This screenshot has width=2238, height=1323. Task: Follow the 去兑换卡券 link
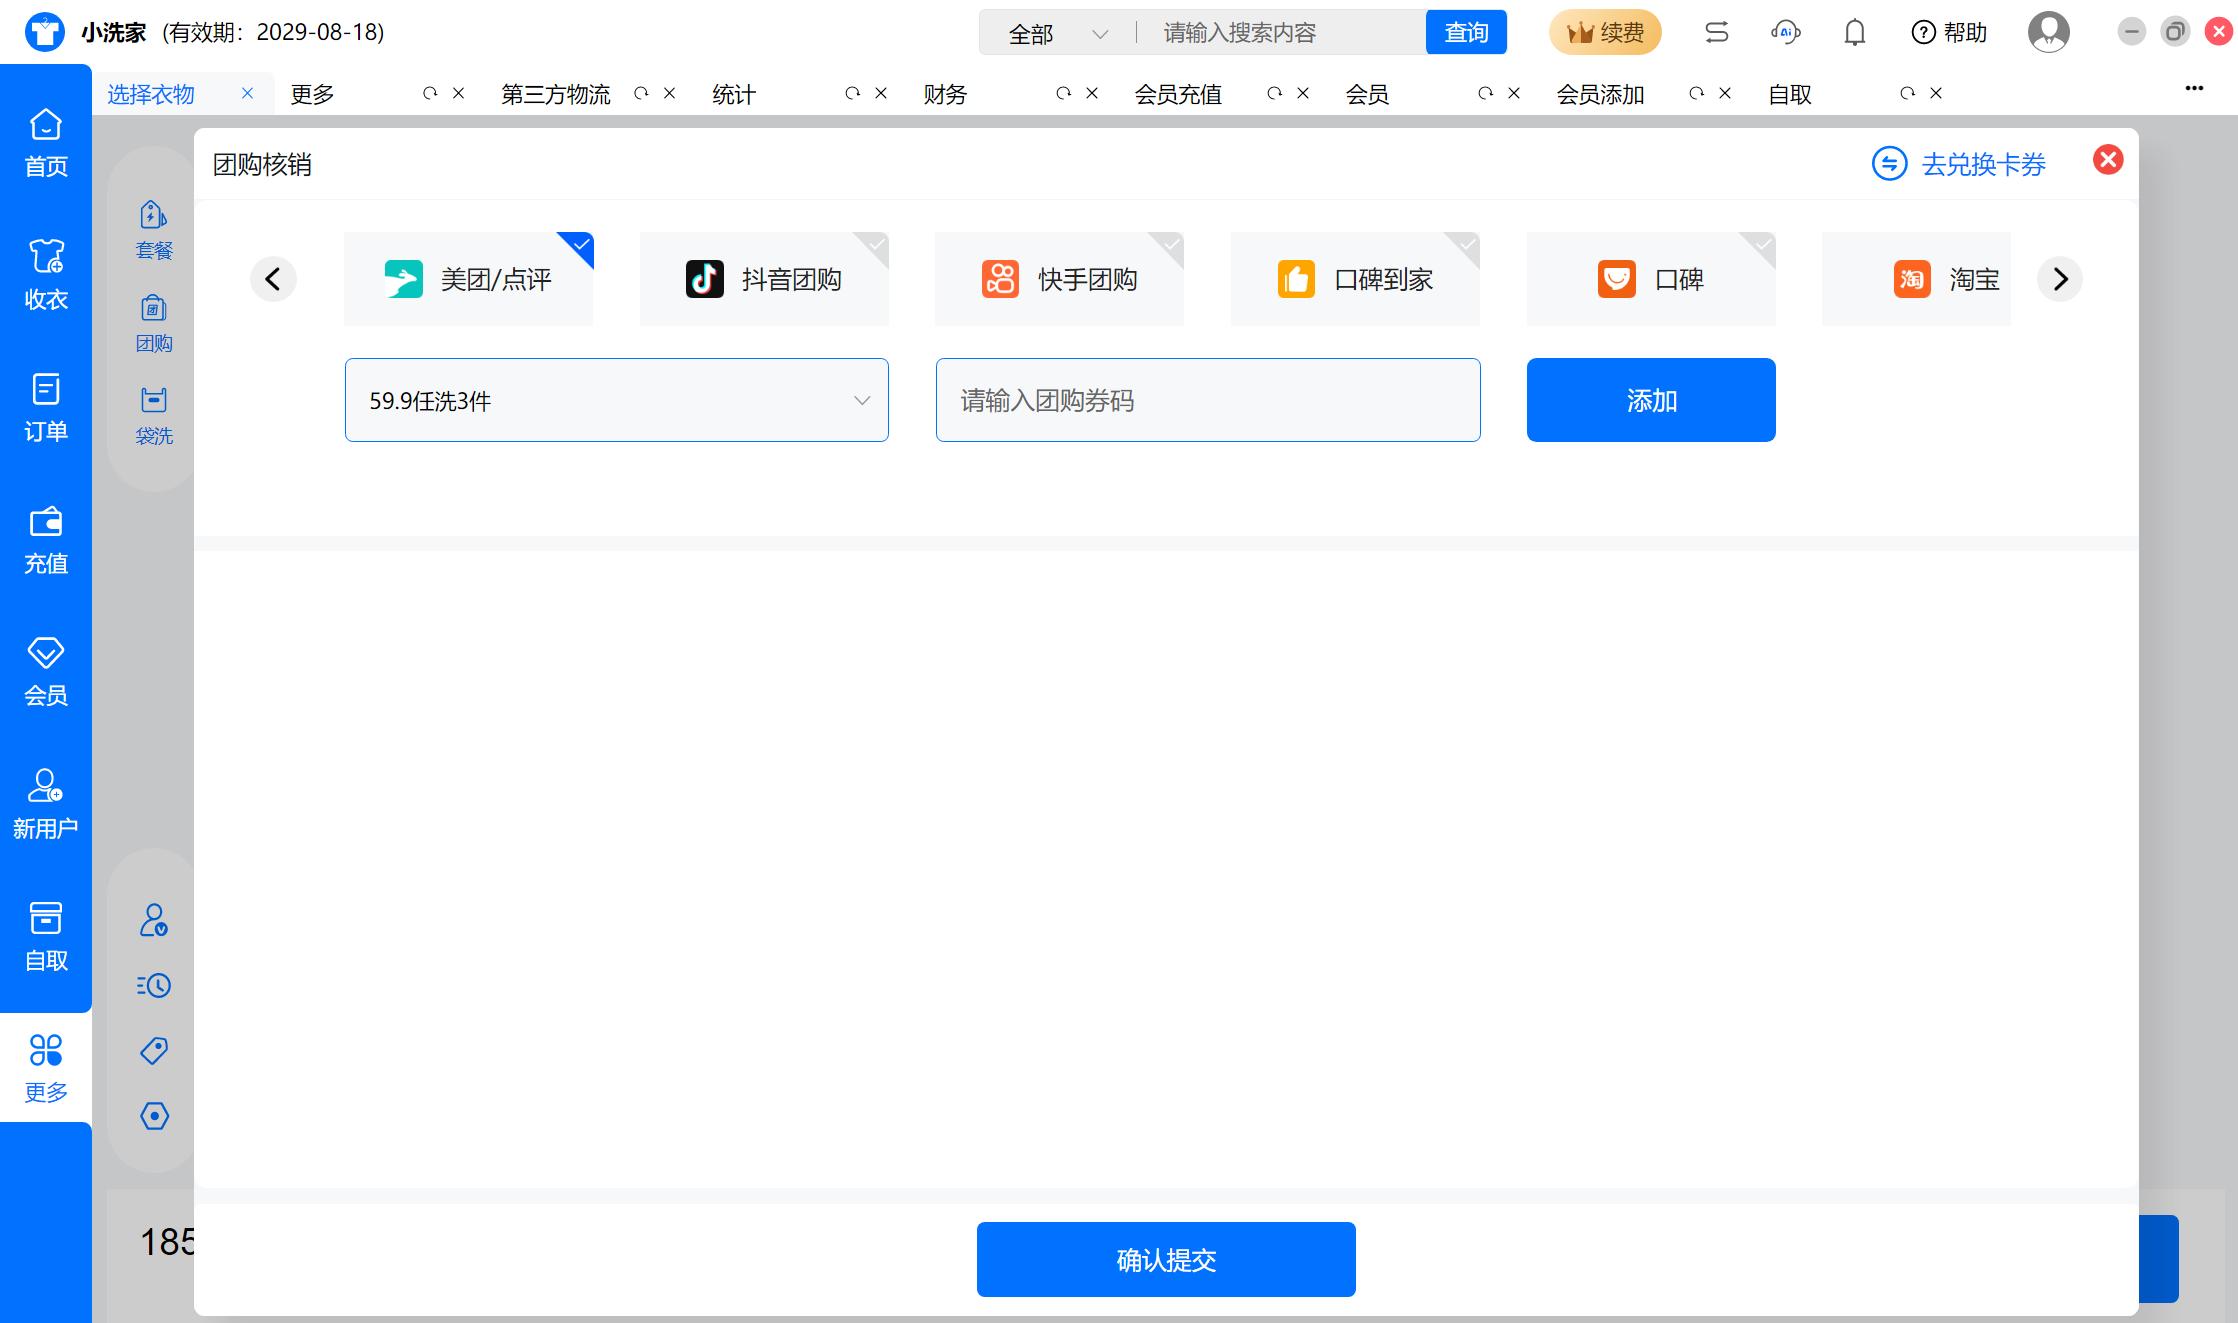coord(1959,164)
